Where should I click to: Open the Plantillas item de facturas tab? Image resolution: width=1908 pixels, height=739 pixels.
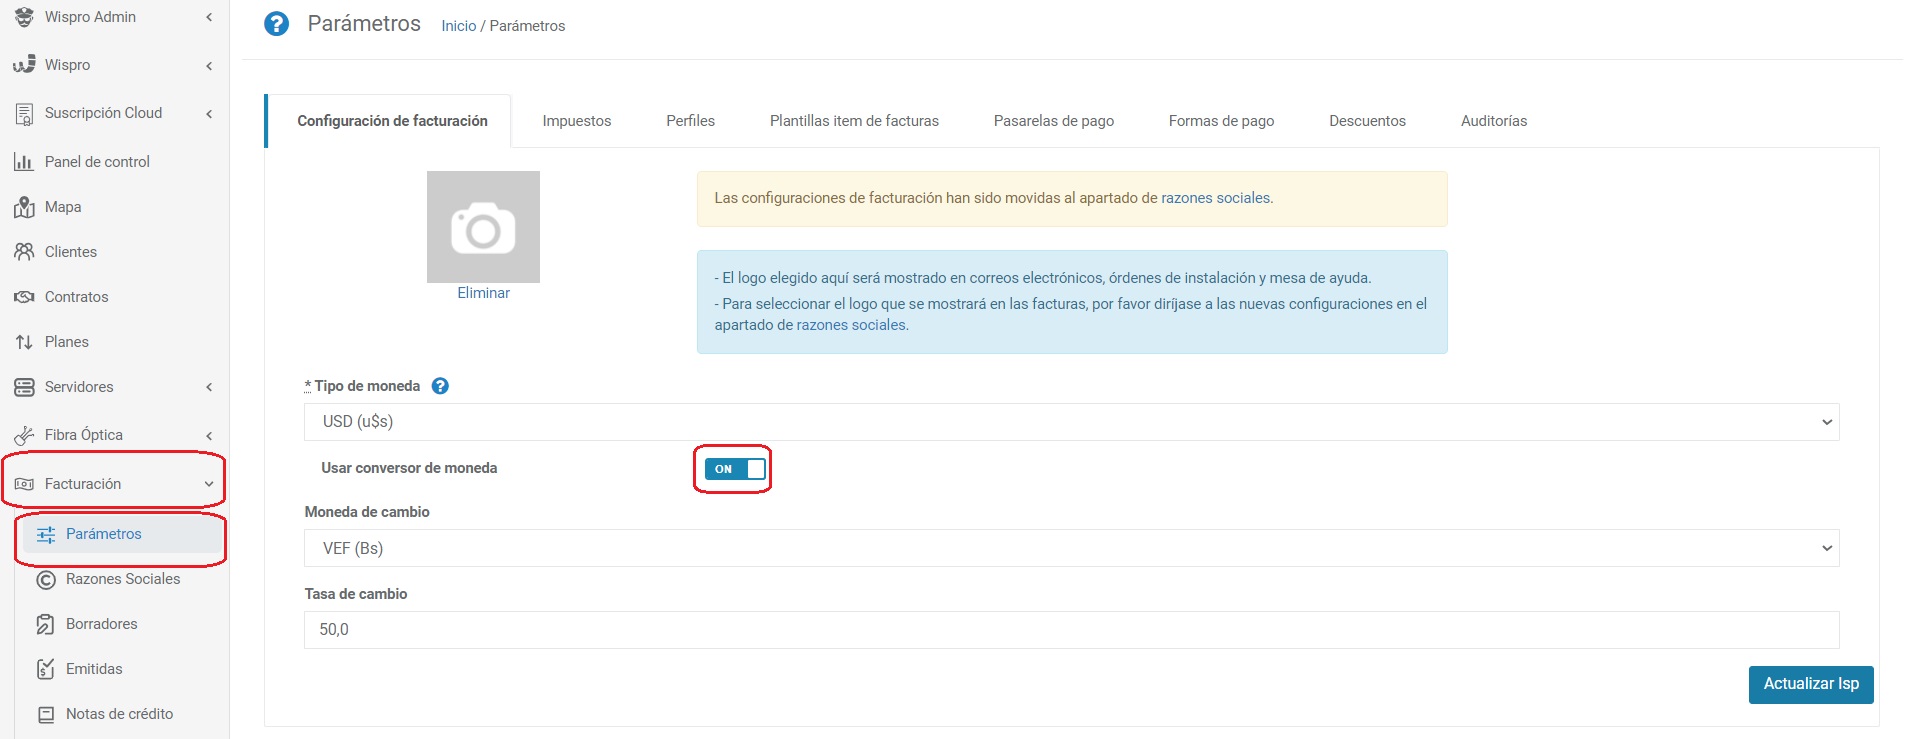point(854,121)
